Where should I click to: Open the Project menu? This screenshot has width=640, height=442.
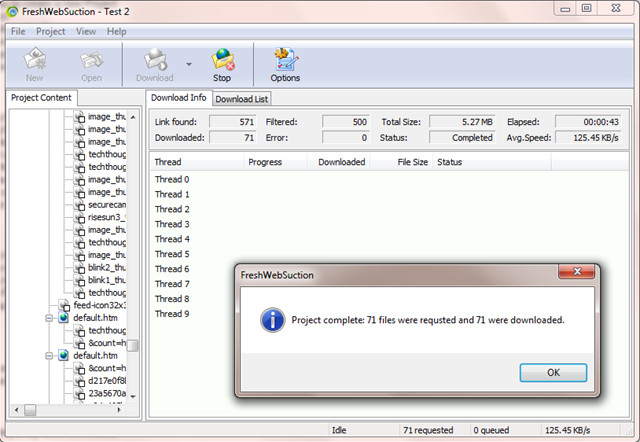pos(51,31)
